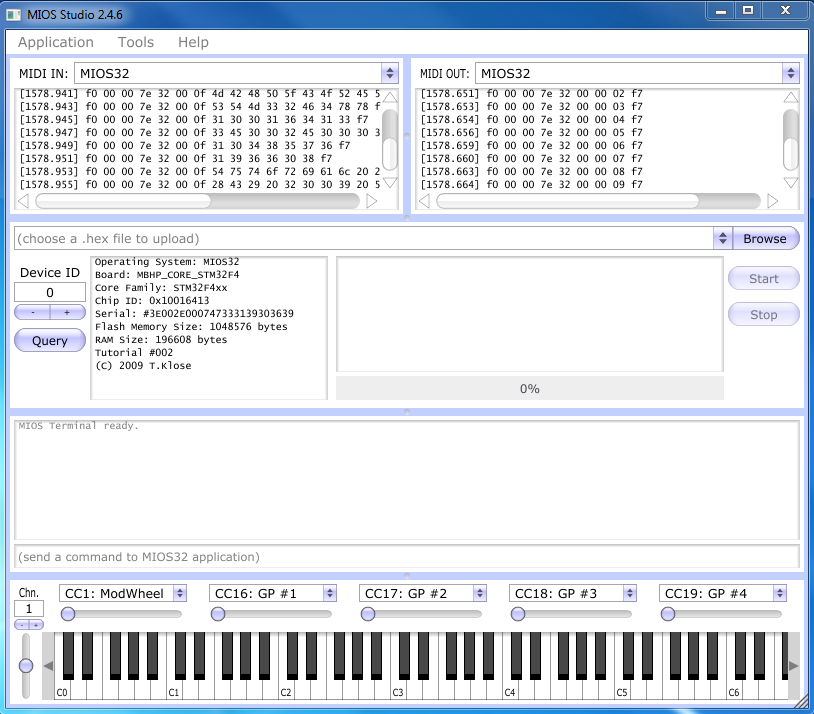Click the CC16: GP #1 slider handle
Image resolution: width=814 pixels, height=714 pixels.
pyautogui.click(x=217, y=614)
